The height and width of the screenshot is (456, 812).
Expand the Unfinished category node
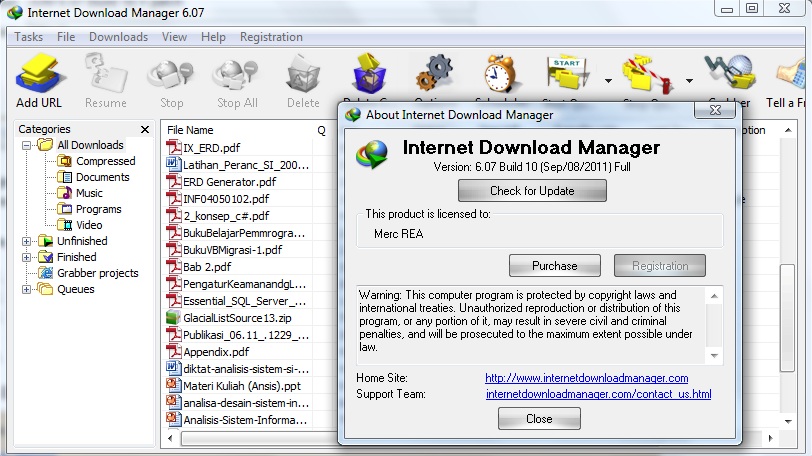click(x=26, y=241)
